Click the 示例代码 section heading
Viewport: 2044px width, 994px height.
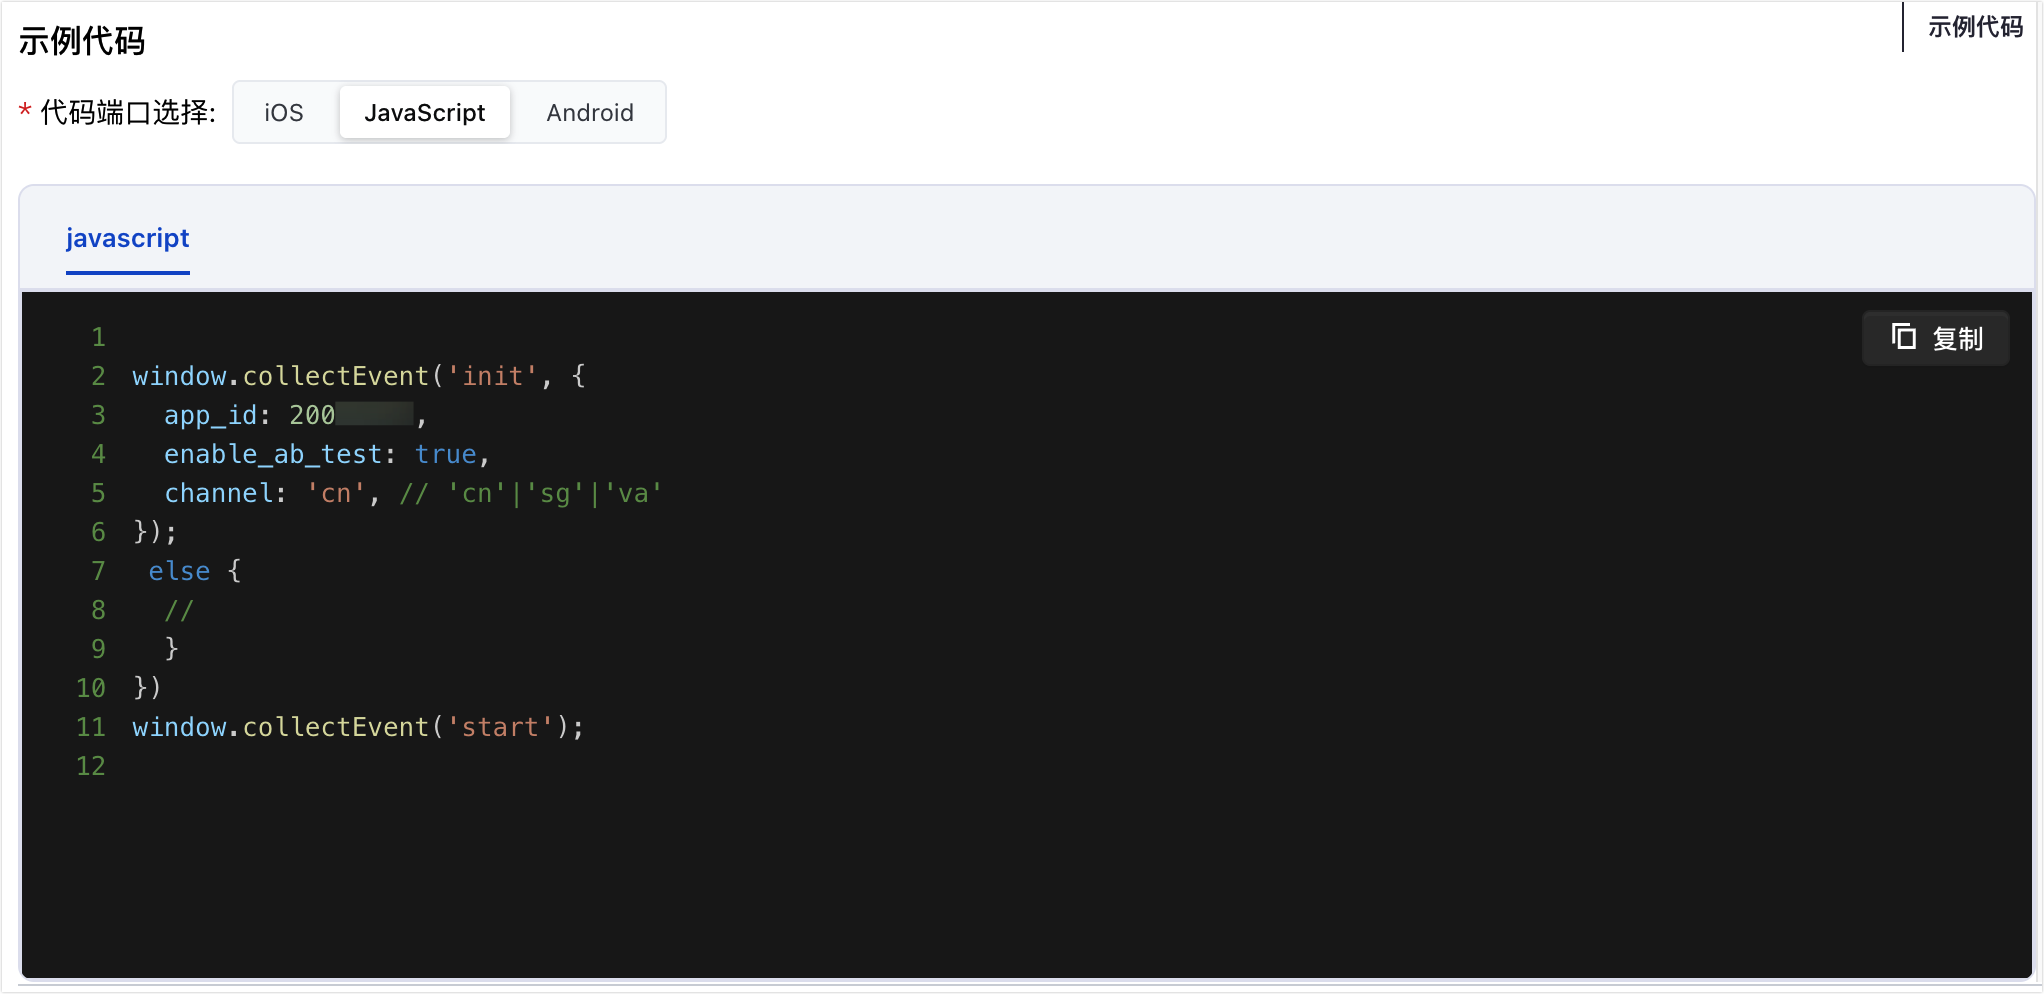pos(82,41)
